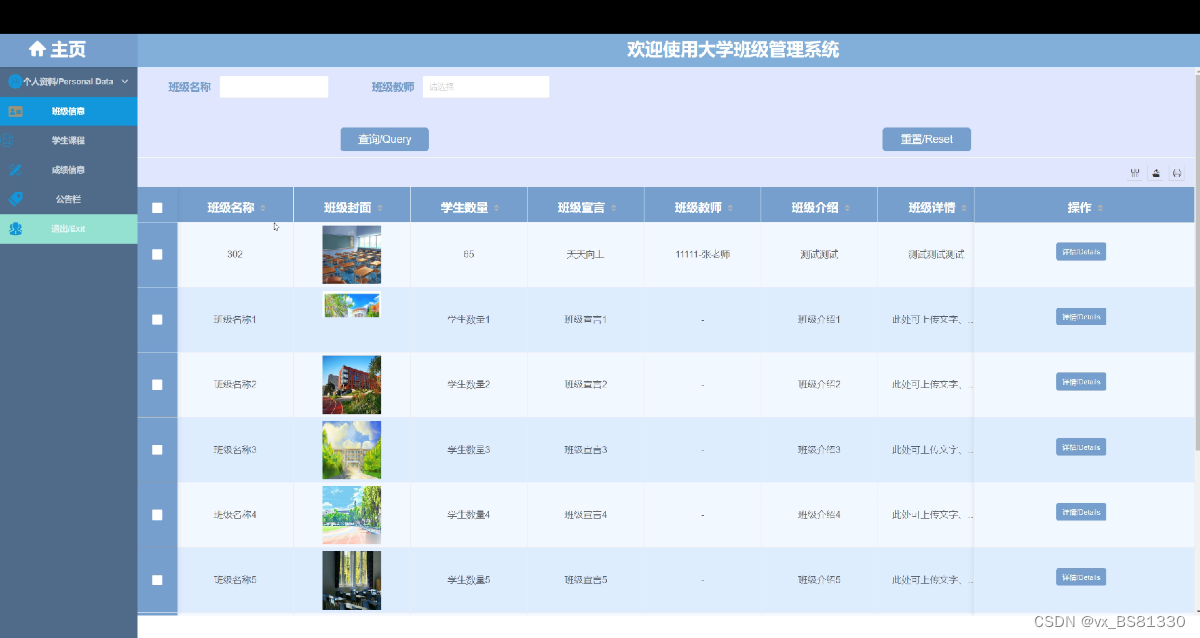Click the home icon beside 主页
This screenshot has height=638, width=1200.
tap(37, 49)
